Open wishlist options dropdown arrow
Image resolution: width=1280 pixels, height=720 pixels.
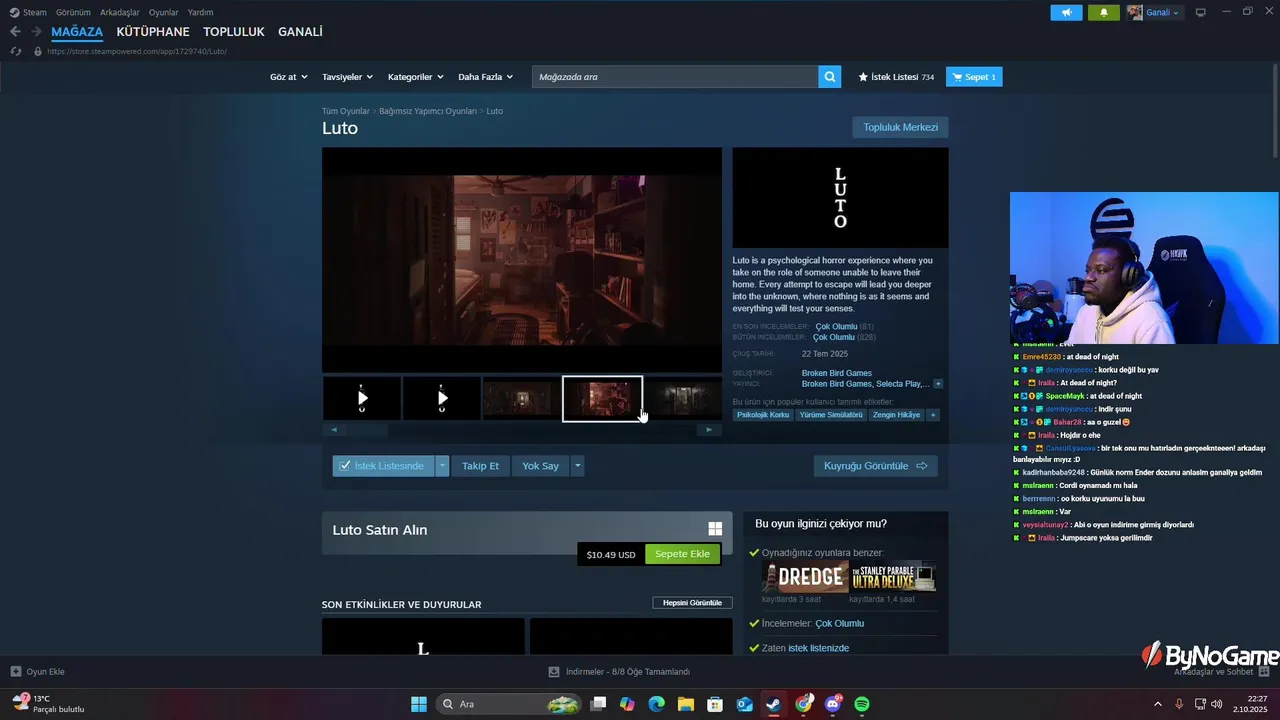[442, 466]
